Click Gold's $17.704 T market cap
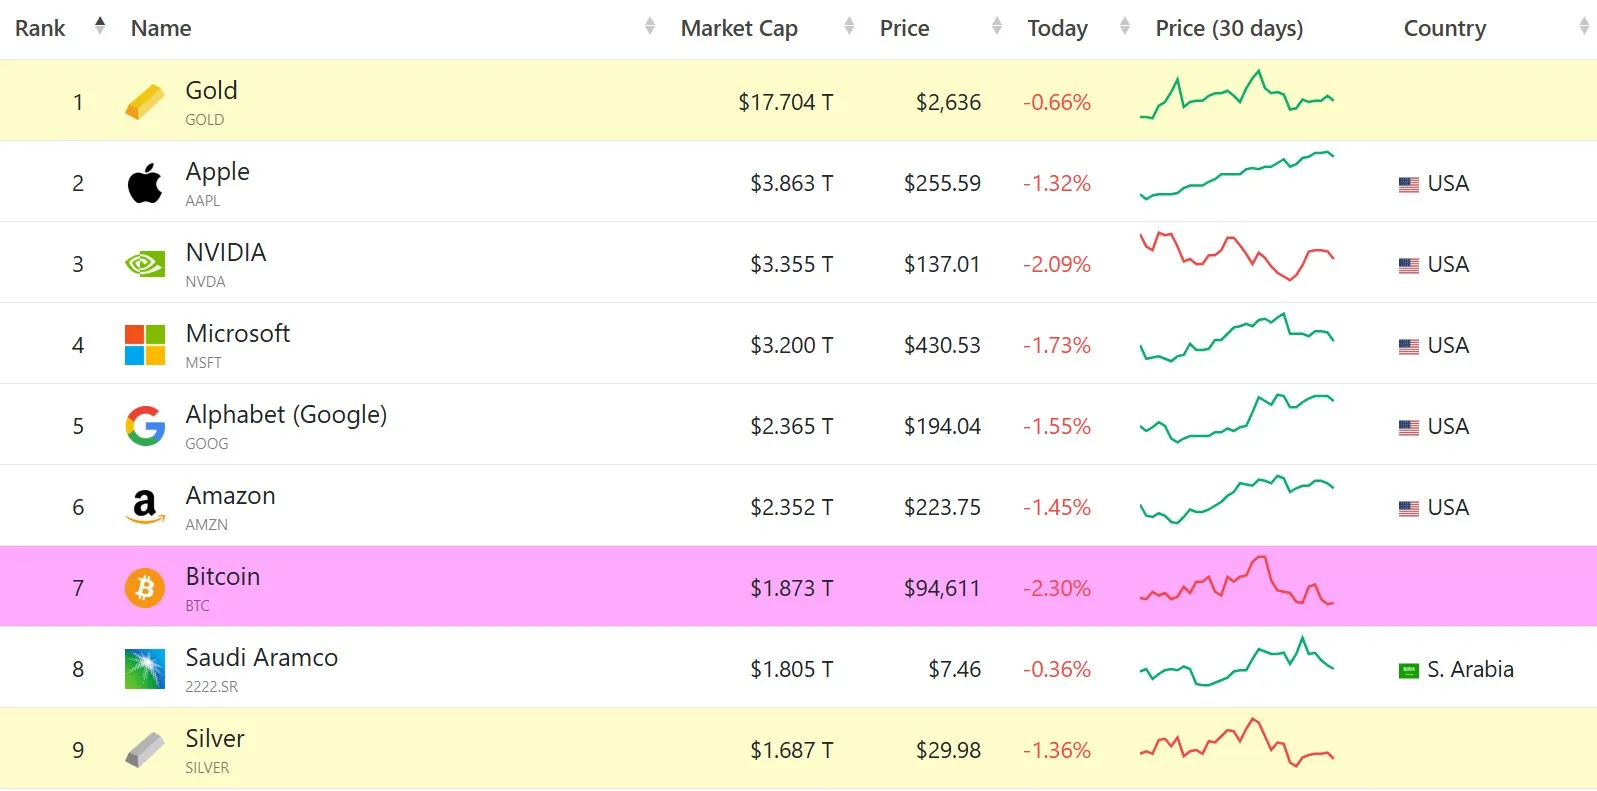Image resolution: width=1597 pixels, height=791 pixels. 785,102
